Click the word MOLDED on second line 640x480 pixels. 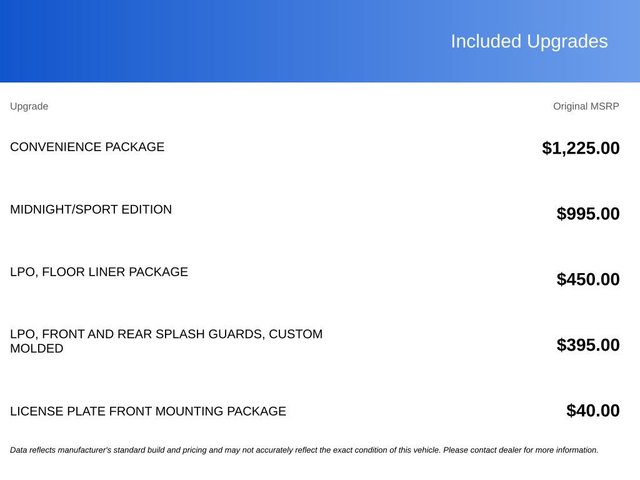point(37,348)
